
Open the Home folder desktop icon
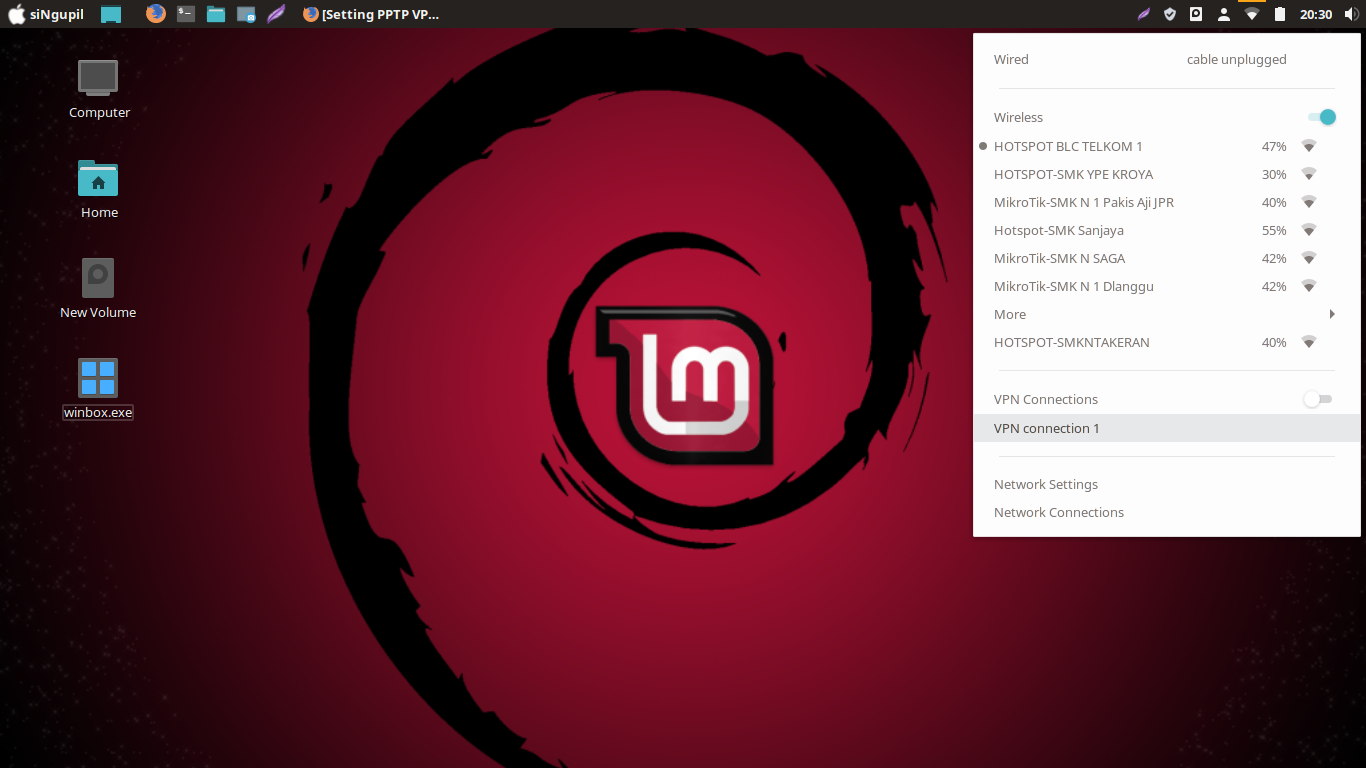pyautogui.click(x=99, y=189)
